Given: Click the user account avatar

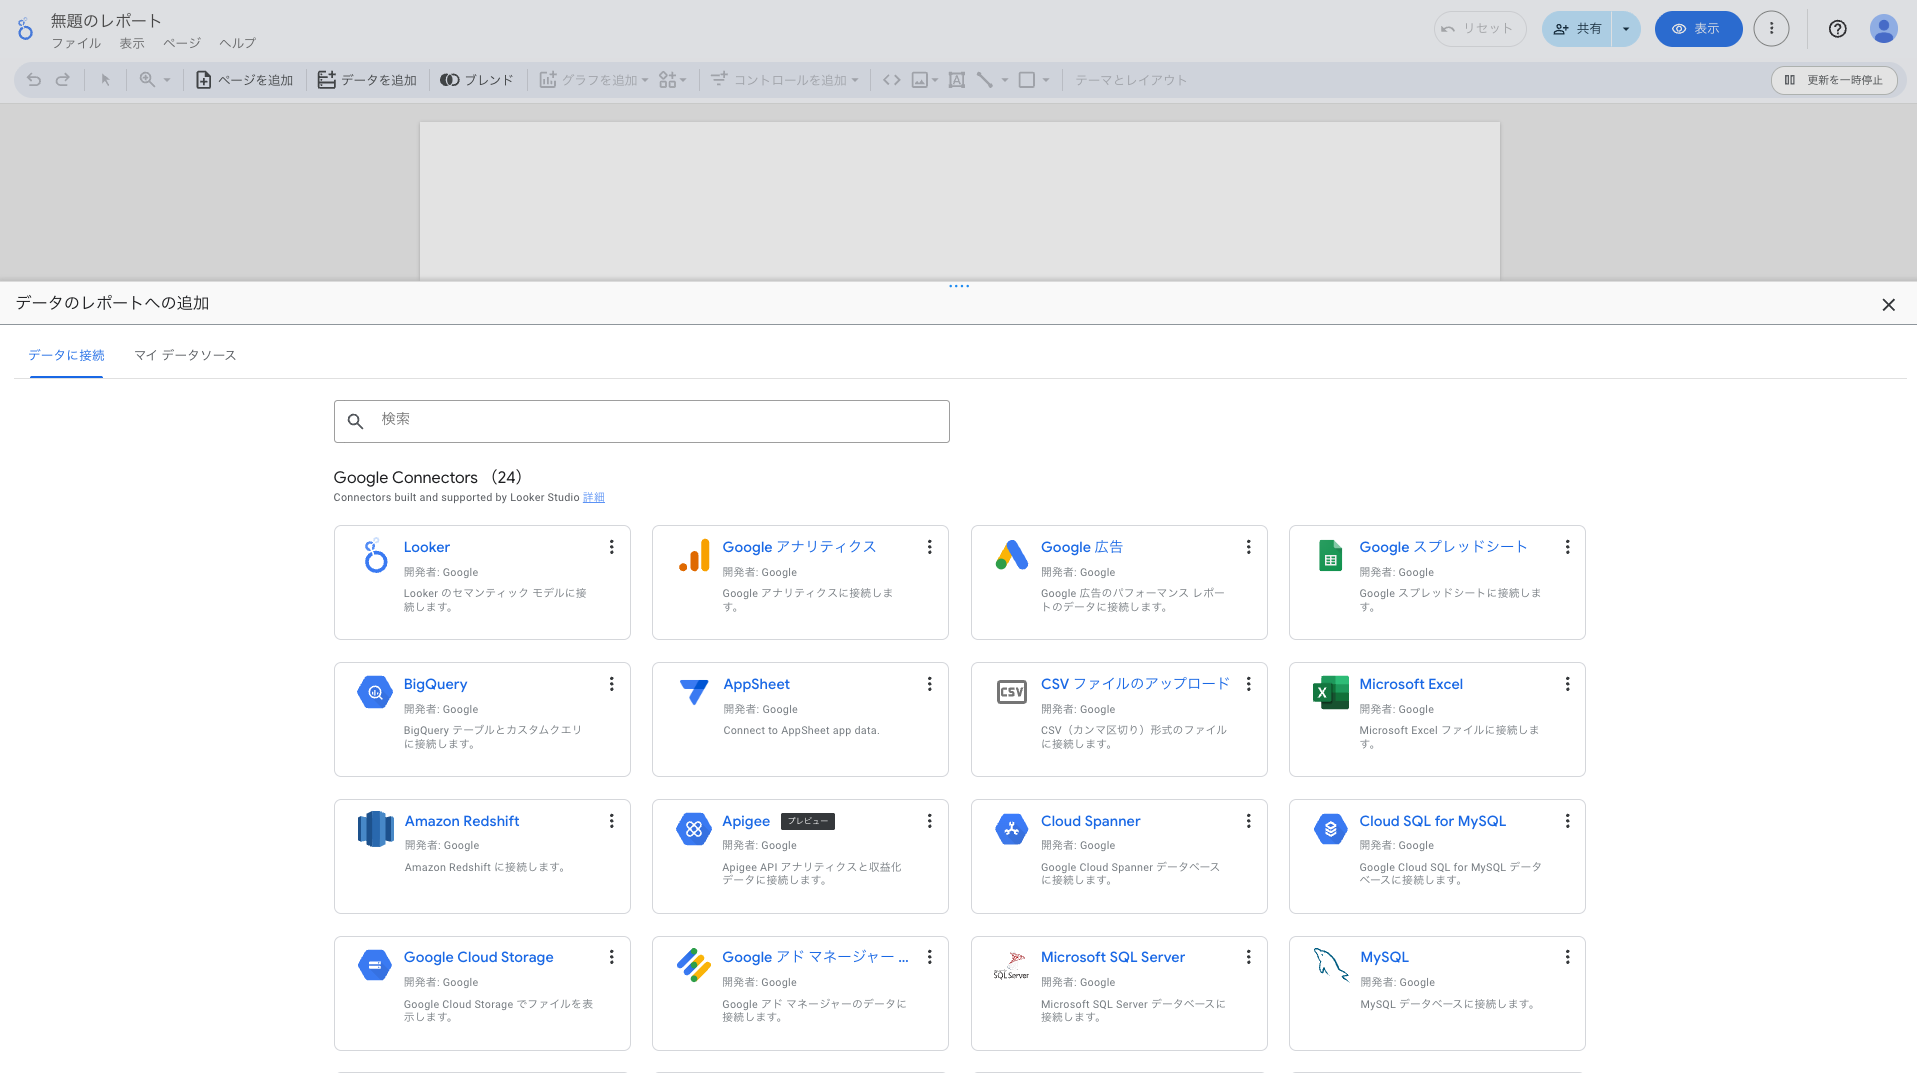Looking at the screenshot, I should tap(1883, 29).
